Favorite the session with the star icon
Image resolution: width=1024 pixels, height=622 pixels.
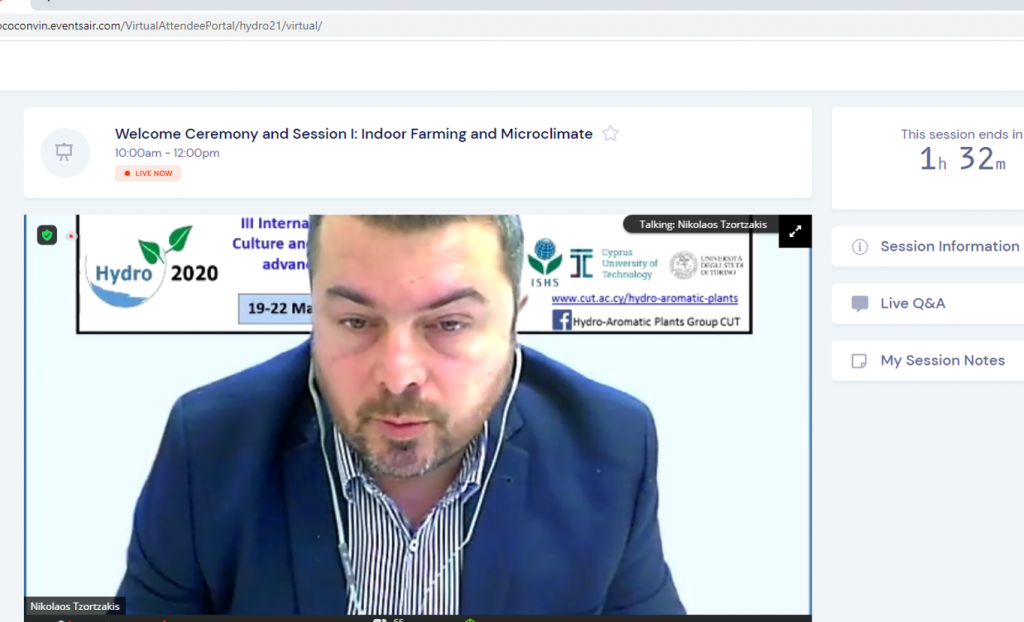click(610, 134)
